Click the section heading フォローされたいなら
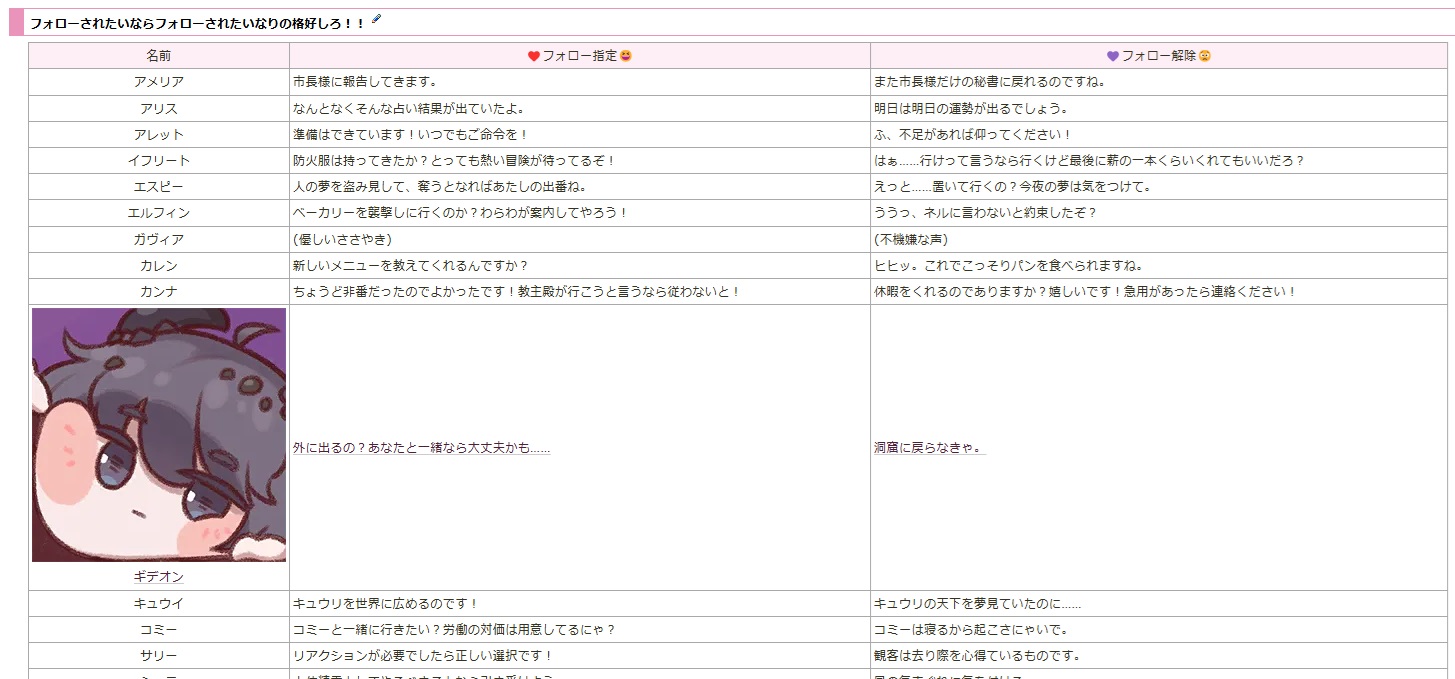This screenshot has height=679, width=1455. (197, 22)
